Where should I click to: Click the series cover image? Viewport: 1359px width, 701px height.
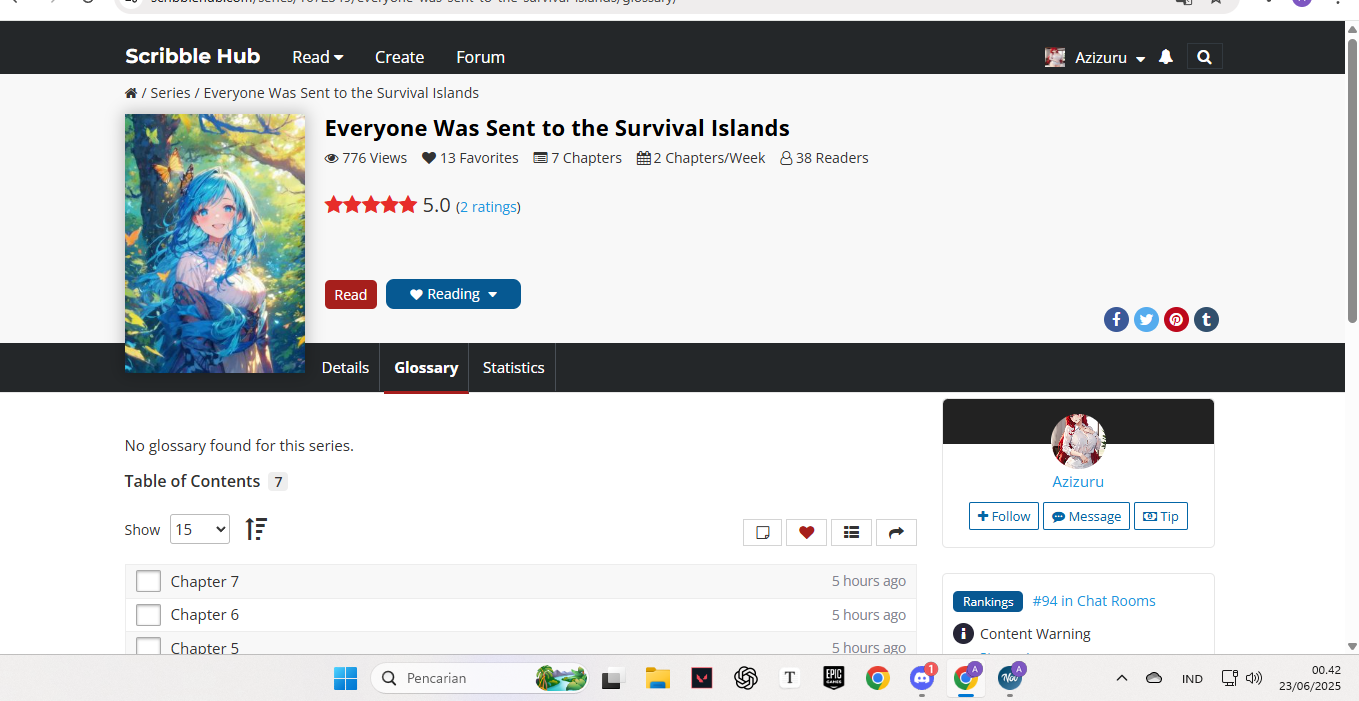click(x=215, y=243)
